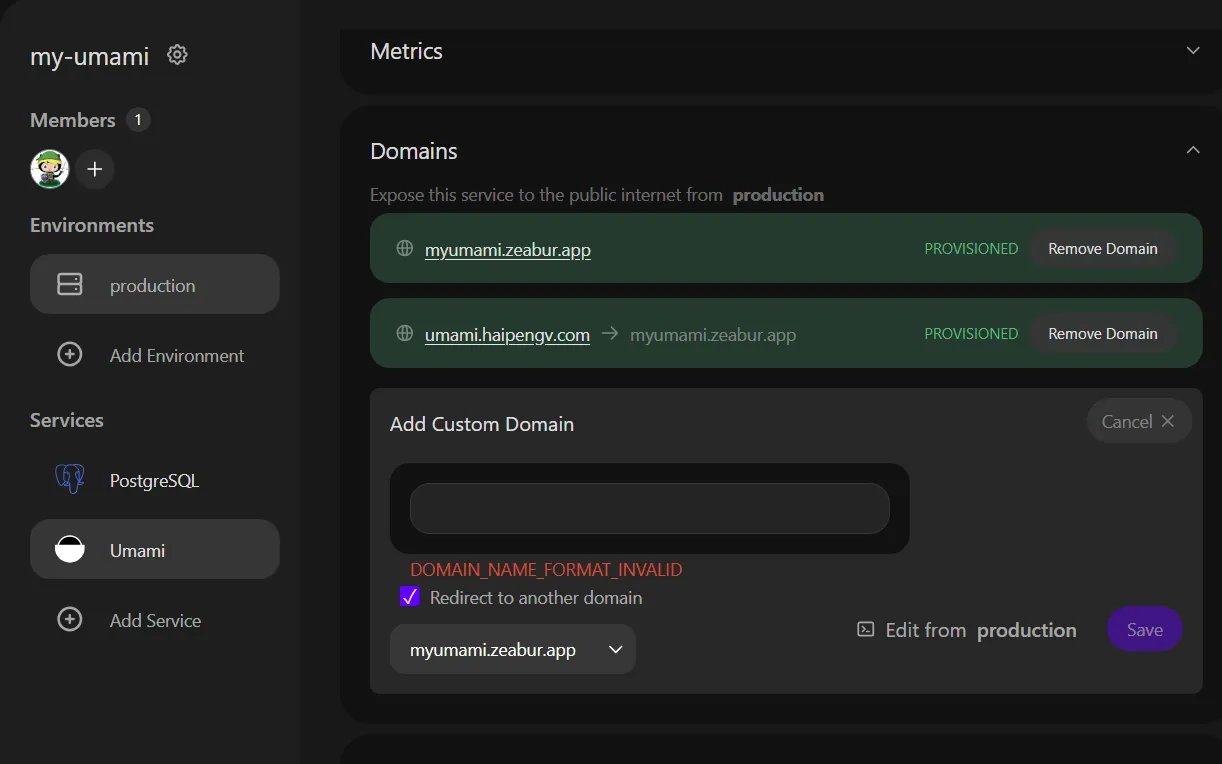This screenshot has width=1222, height=764.
Task: Click the Add Service plus icon
Action: [x=70, y=620]
